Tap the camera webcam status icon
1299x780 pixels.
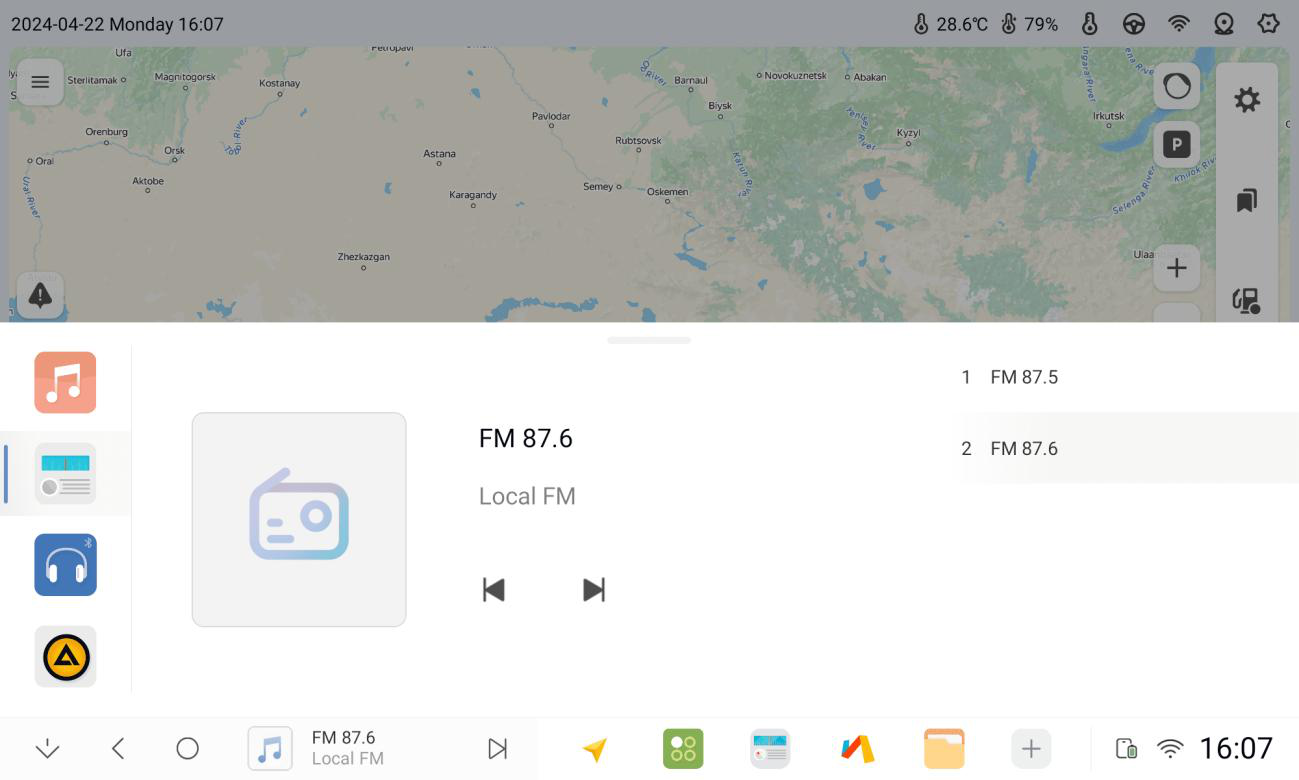click(1224, 24)
